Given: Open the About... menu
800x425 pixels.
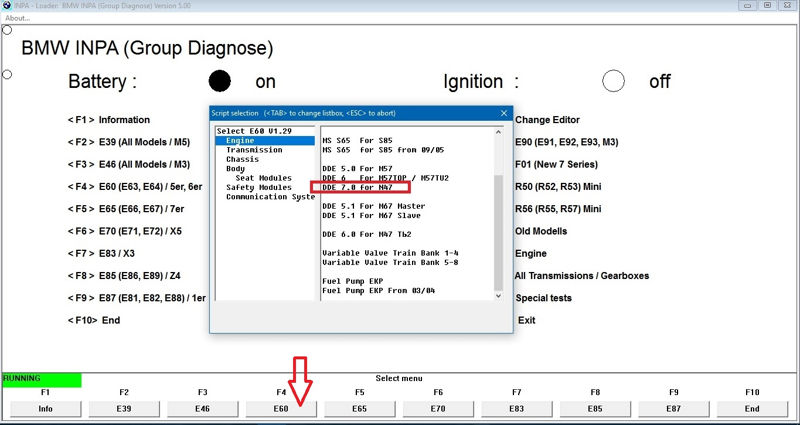Looking at the screenshot, I should 18,17.
